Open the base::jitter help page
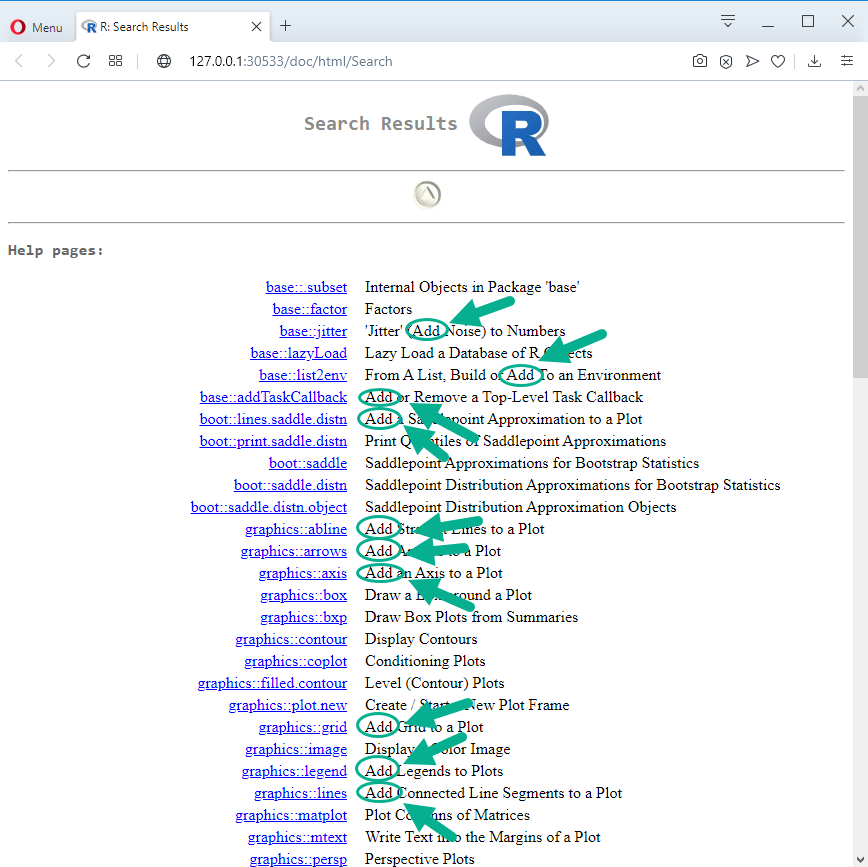 point(313,331)
